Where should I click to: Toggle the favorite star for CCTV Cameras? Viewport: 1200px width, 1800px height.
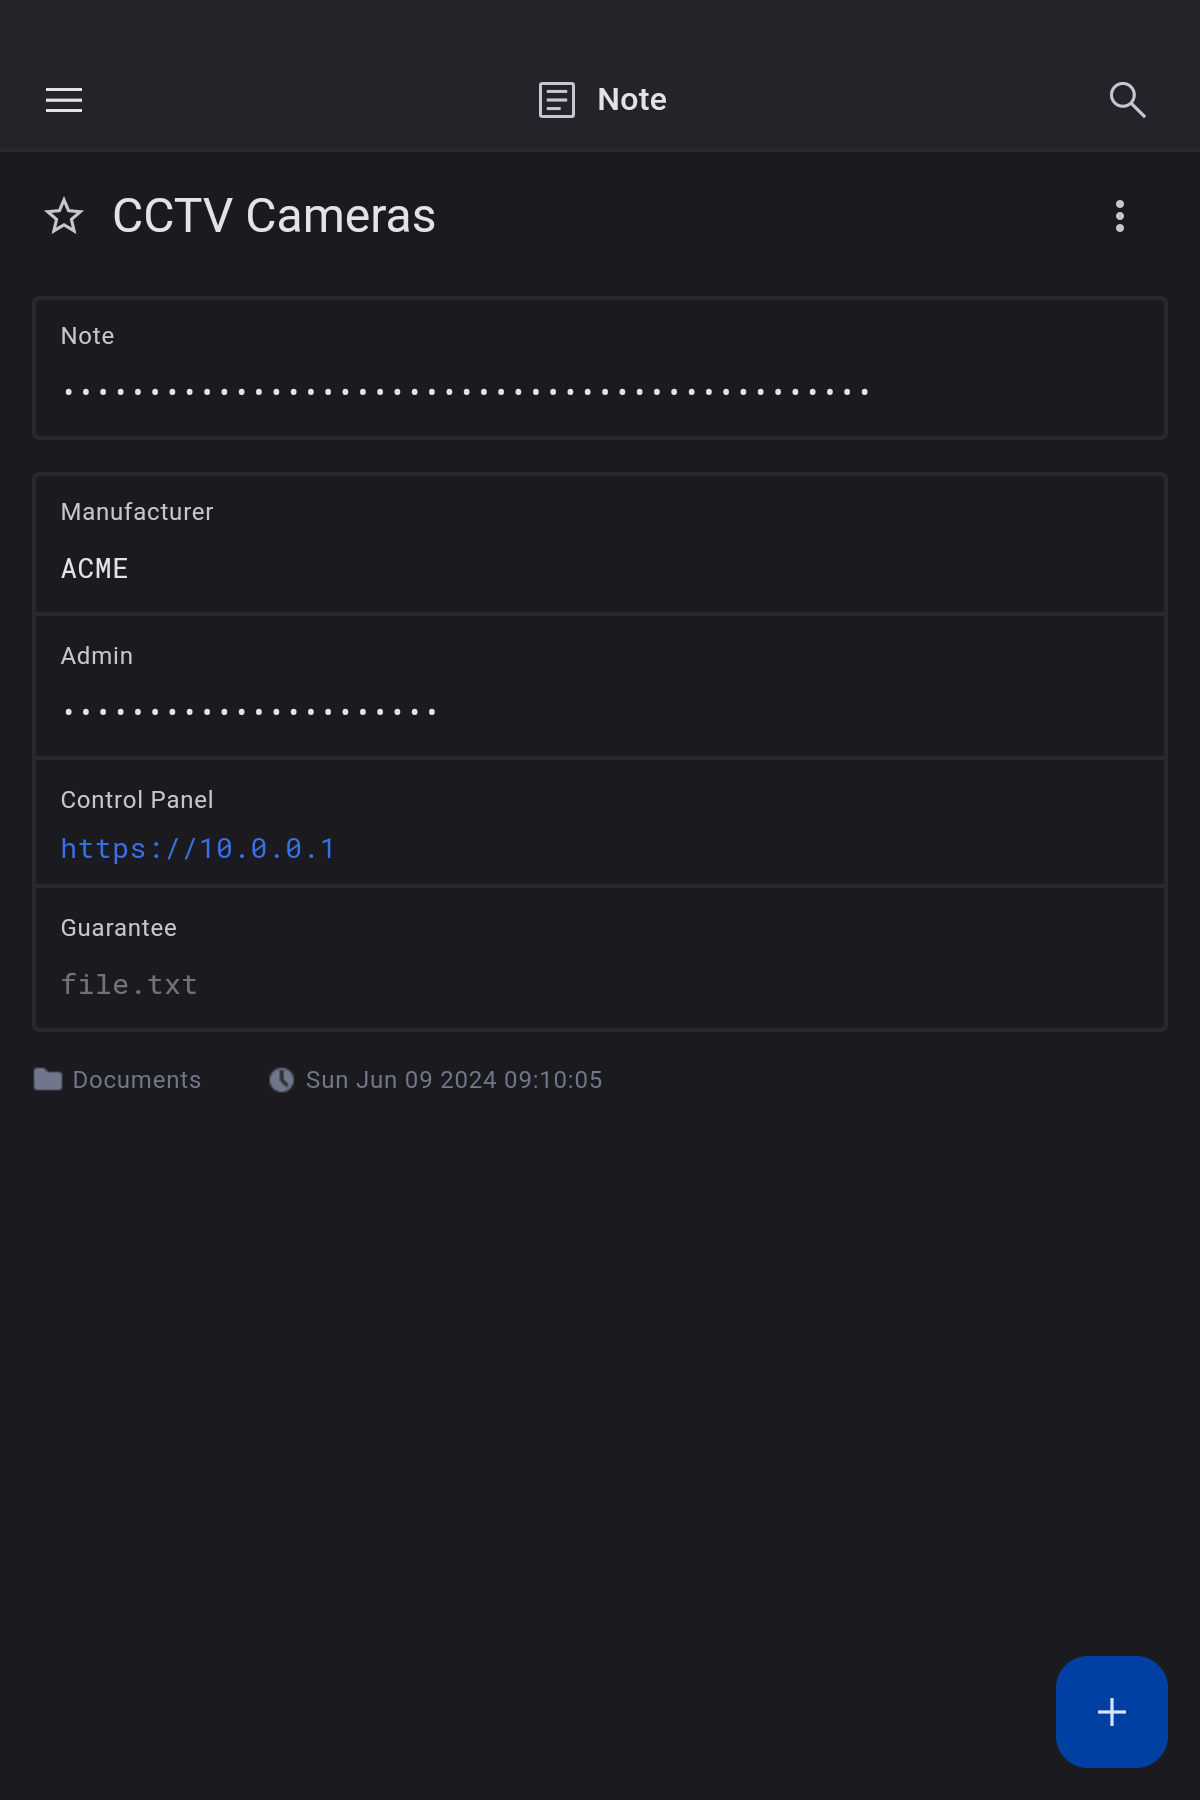pyautogui.click(x=64, y=216)
